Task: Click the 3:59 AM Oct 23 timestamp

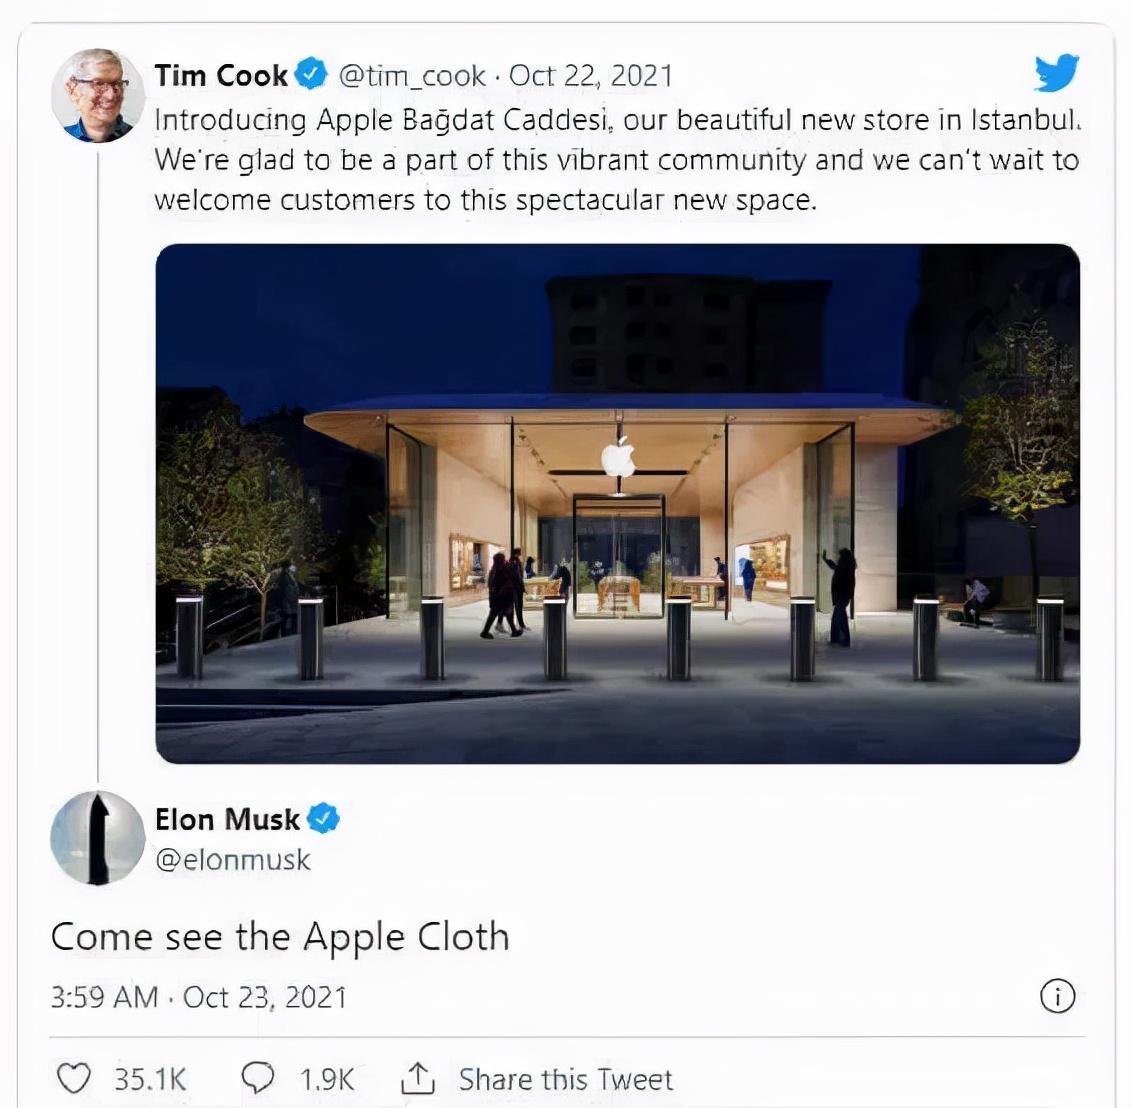Action: point(199,997)
